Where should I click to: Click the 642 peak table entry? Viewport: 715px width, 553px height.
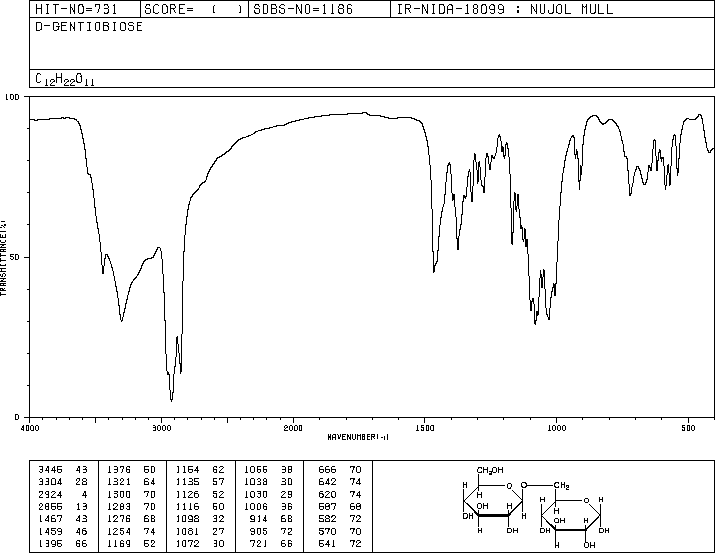coord(340,482)
